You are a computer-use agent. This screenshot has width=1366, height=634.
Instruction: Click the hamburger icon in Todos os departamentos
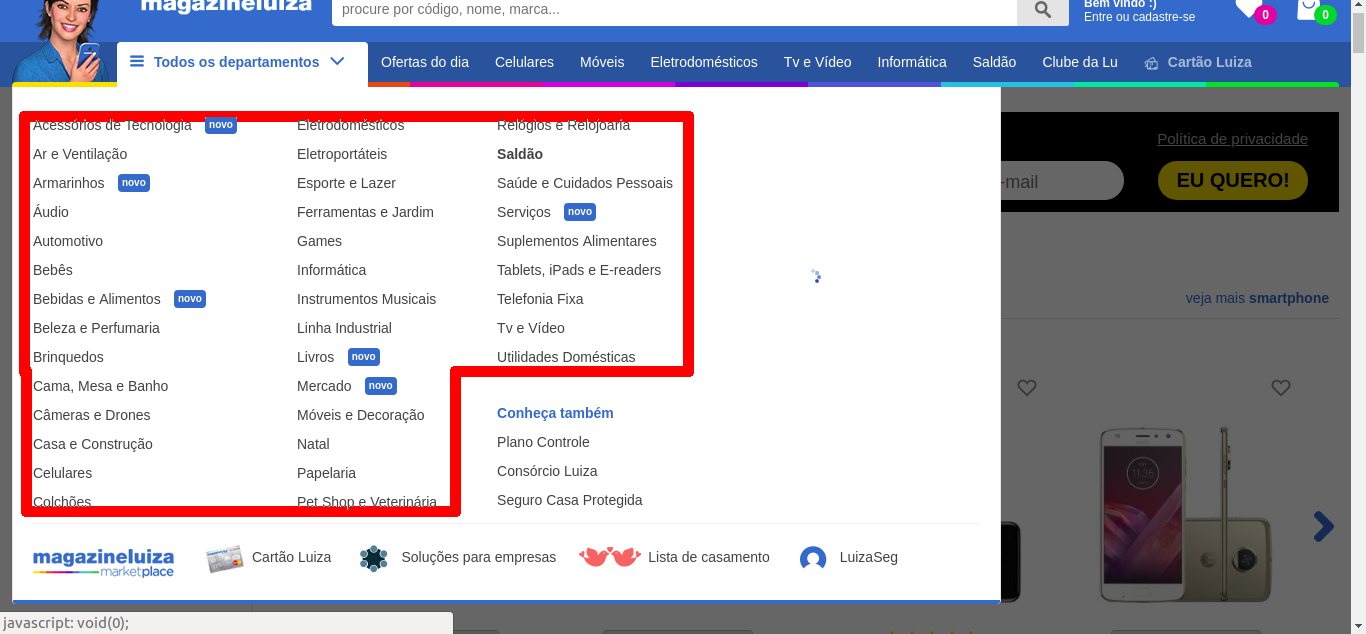point(137,62)
